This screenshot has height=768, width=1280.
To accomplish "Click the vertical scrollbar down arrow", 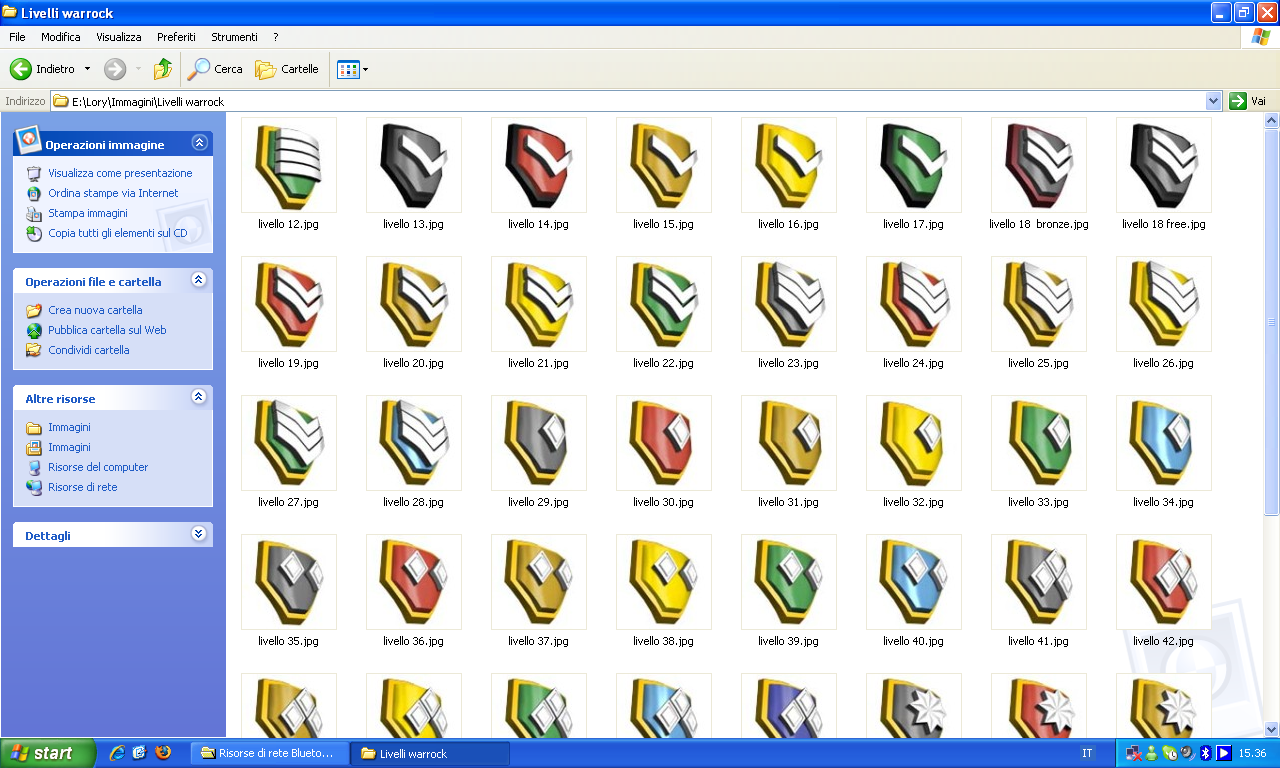I will point(1272,729).
